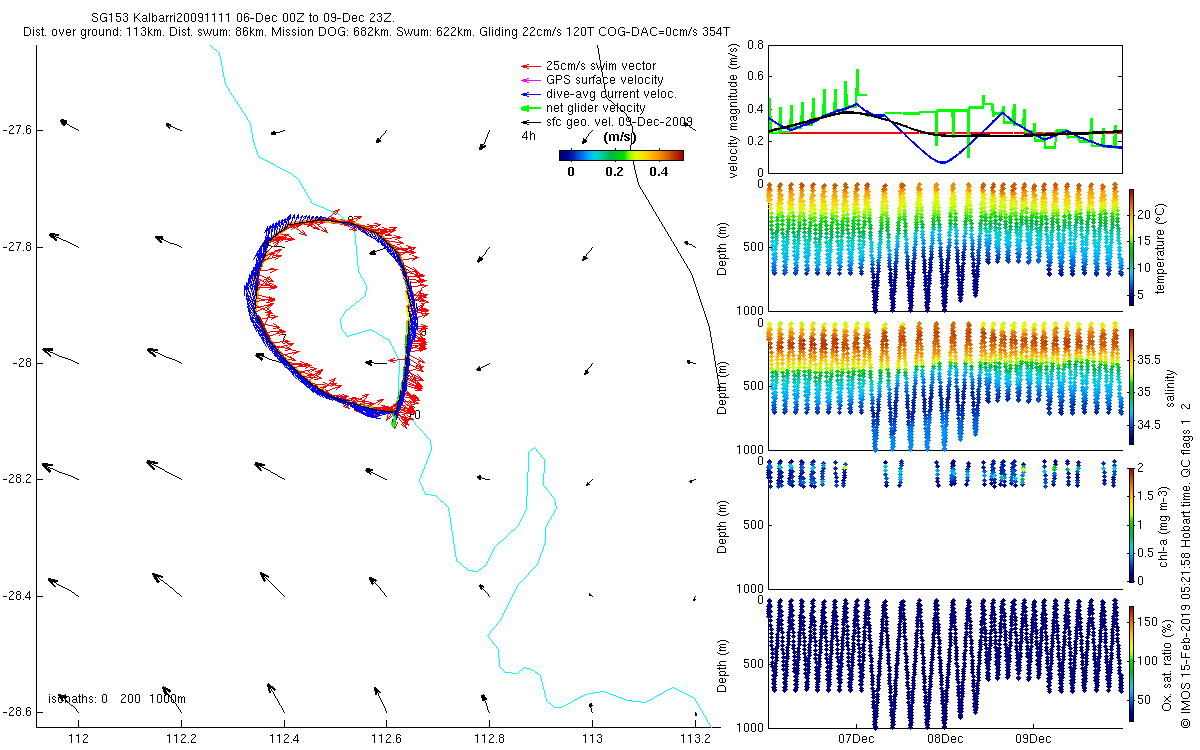This screenshot has width=1200, height=750.
Task: Click the oxygen saturation depth profile panel
Action: click(945, 664)
